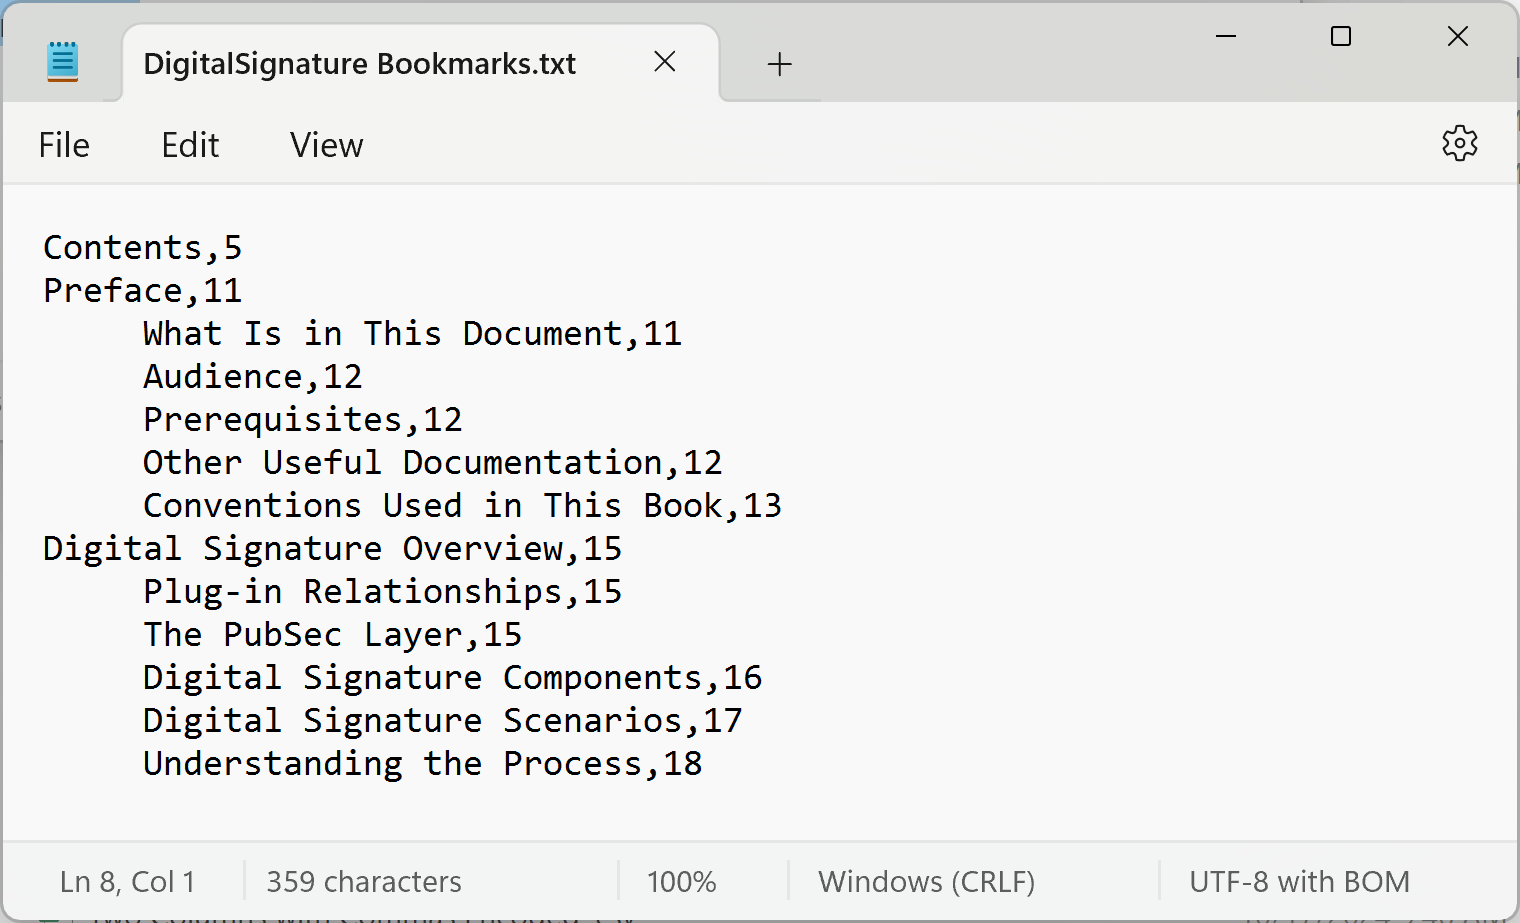
Task: Click the Ln 8, Col 1 status entry
Action: coord(128,882)
